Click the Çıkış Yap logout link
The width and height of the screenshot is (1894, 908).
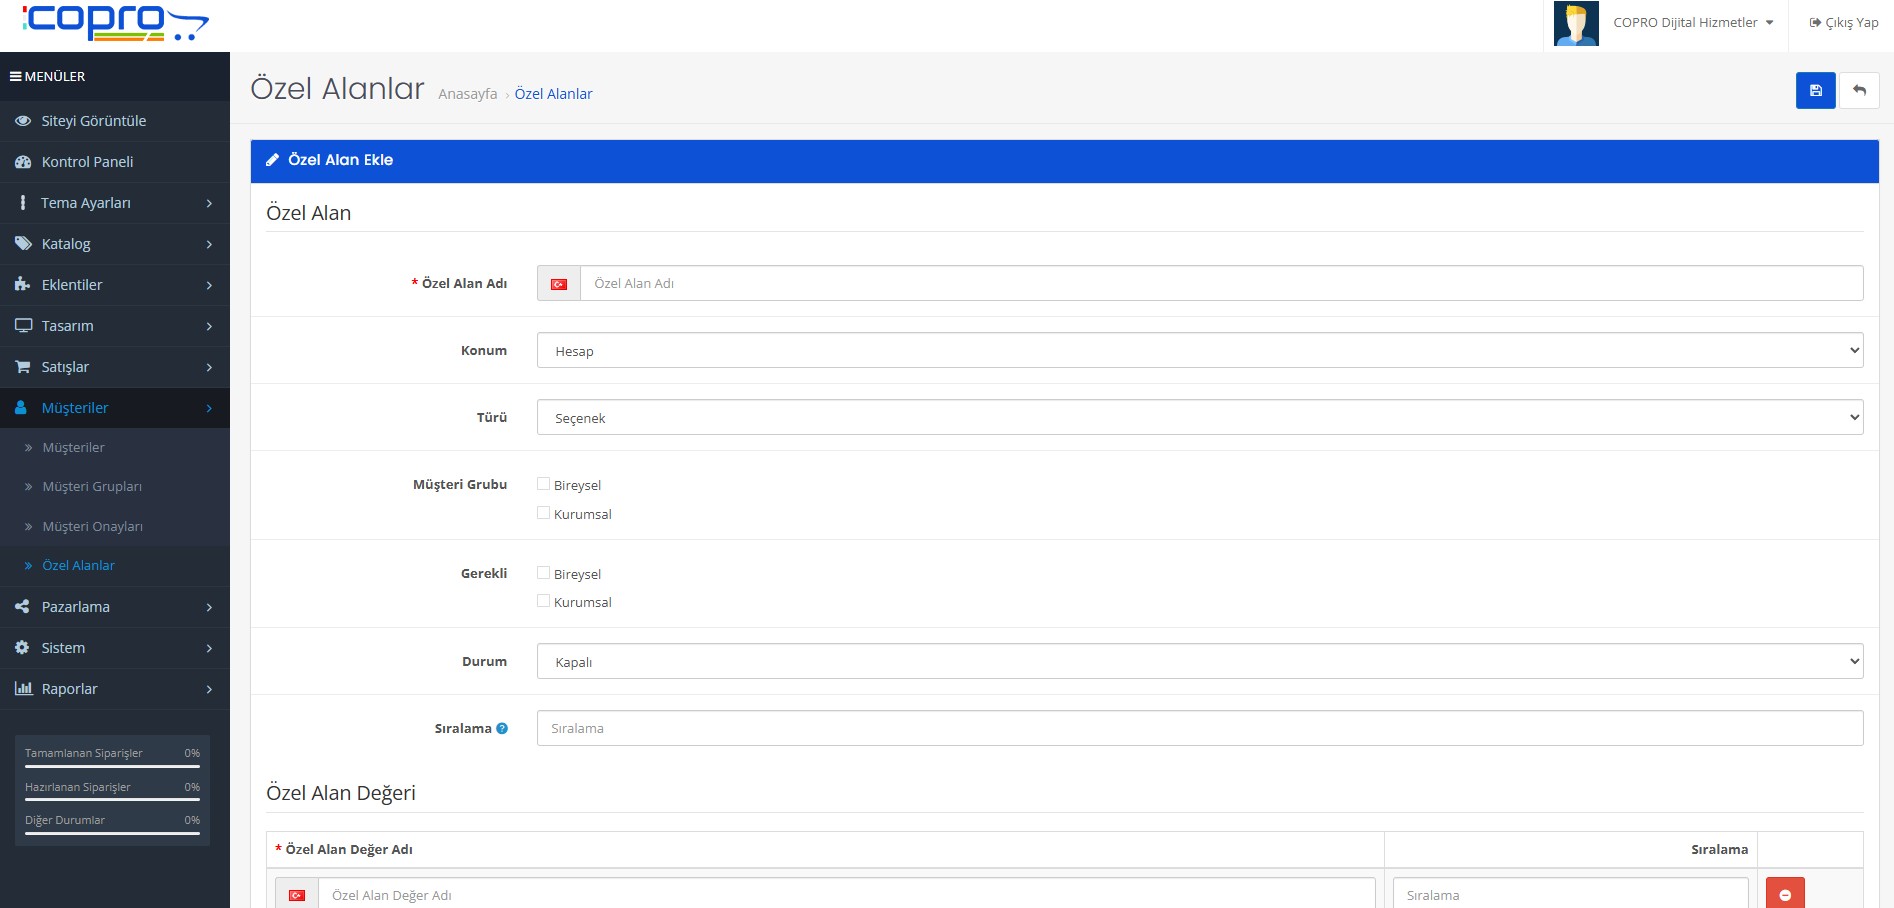tap(1843, 23)
